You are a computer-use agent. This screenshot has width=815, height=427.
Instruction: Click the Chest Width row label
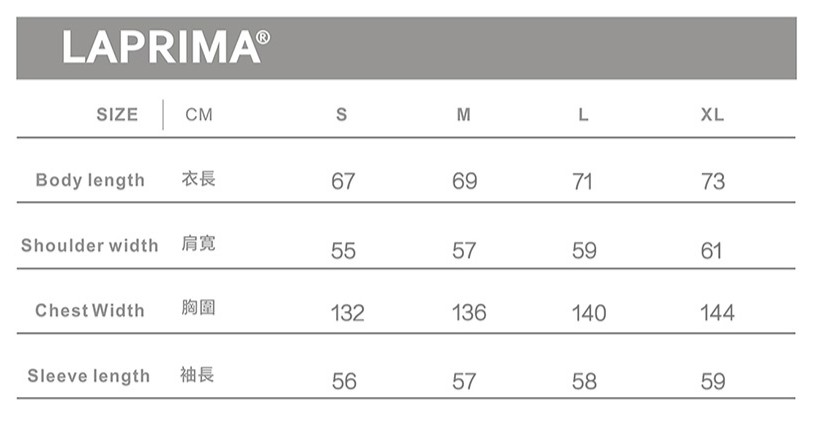(90, 310)
